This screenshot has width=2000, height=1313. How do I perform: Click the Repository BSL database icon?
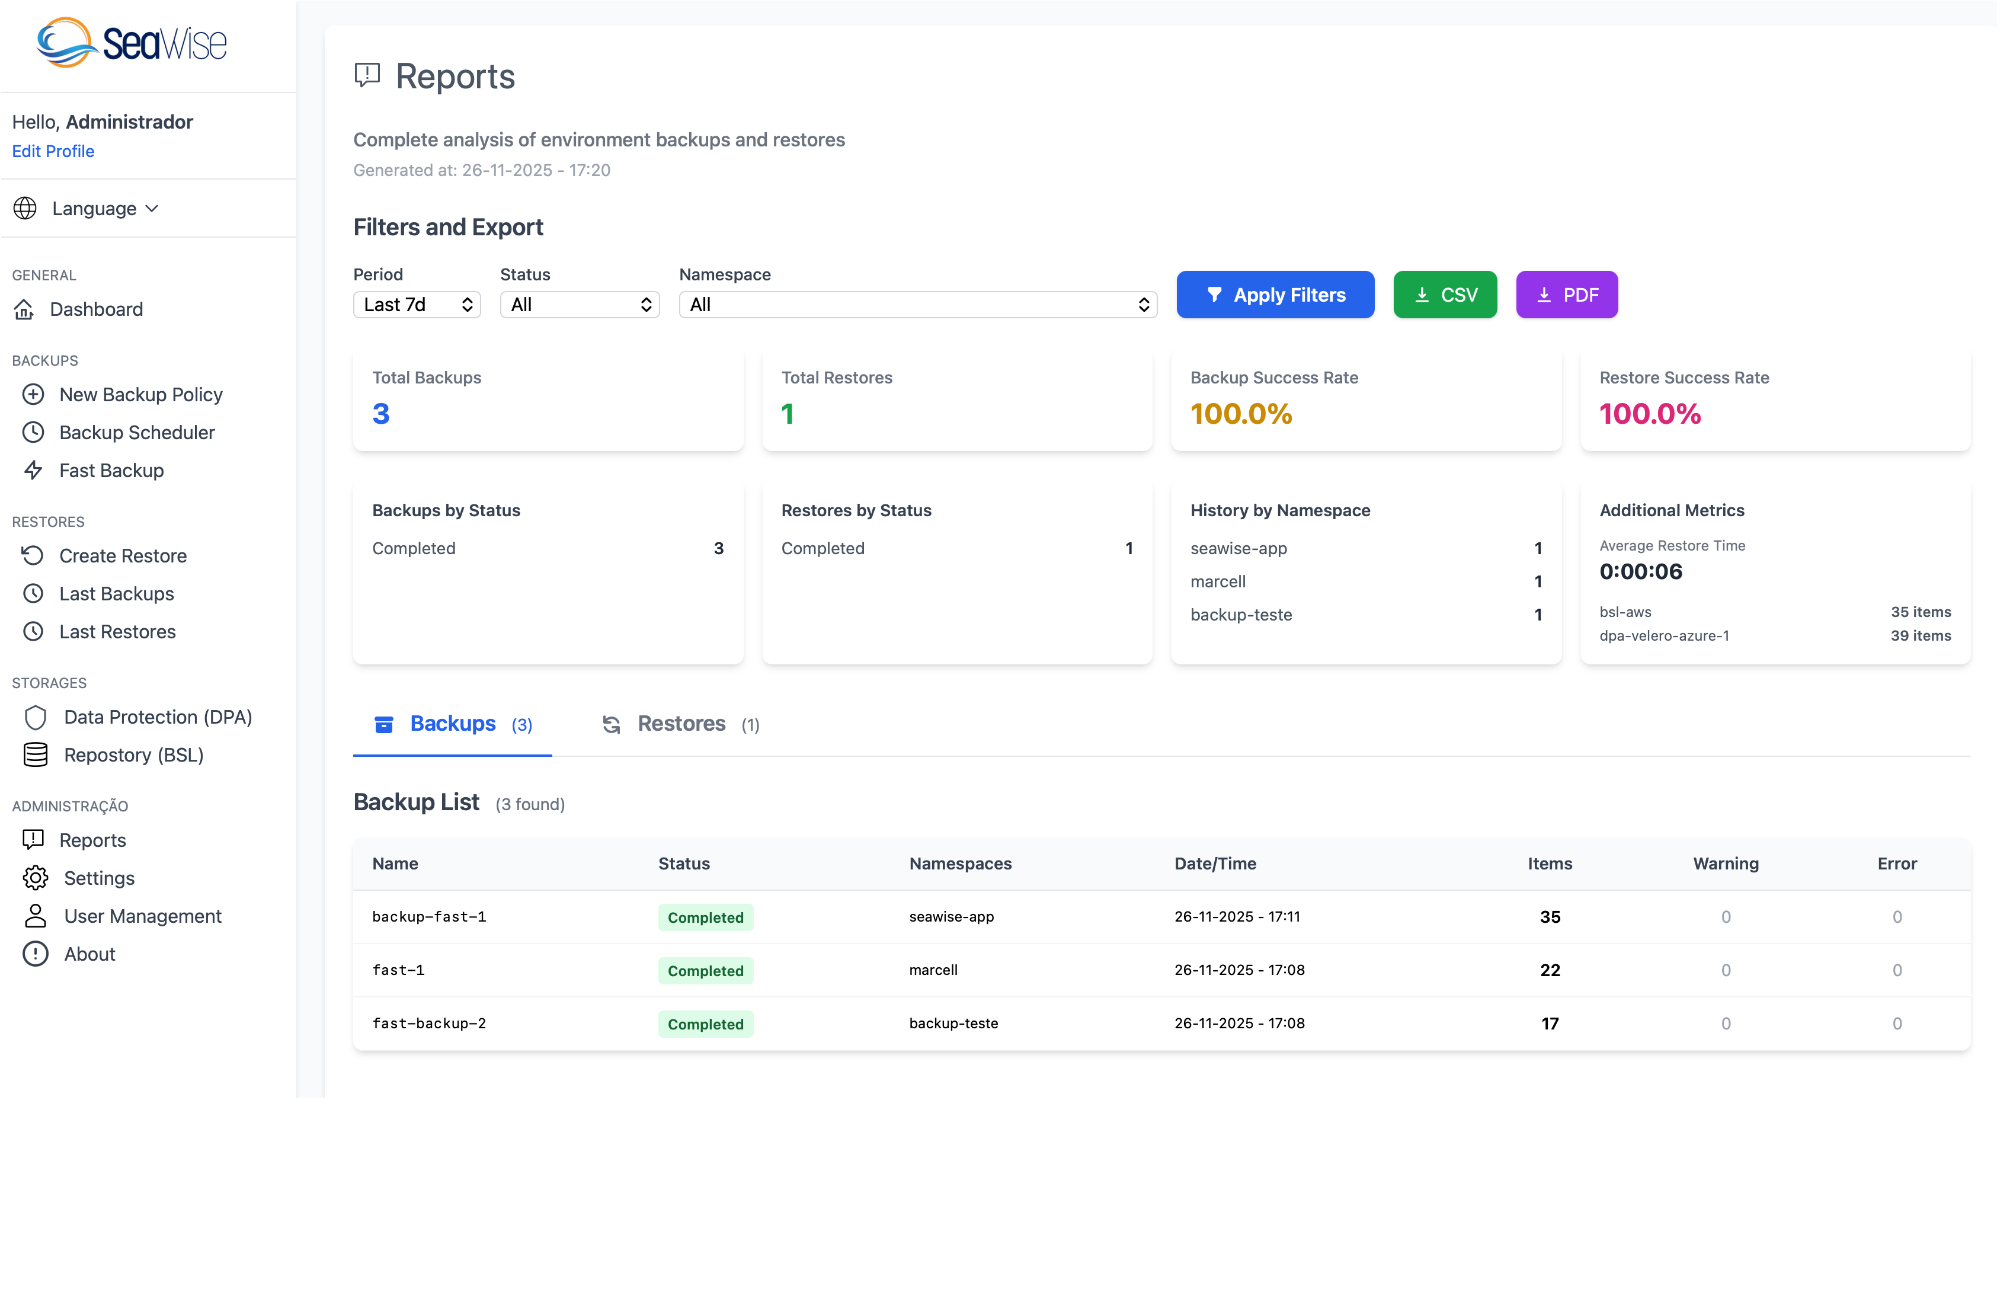click(36, 756)
